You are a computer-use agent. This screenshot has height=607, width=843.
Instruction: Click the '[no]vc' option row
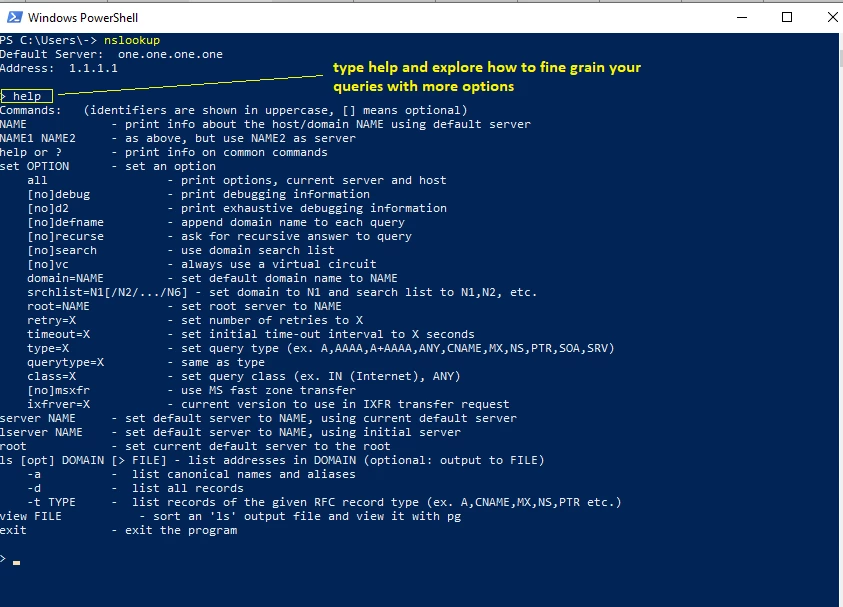[x=202, y=264]
